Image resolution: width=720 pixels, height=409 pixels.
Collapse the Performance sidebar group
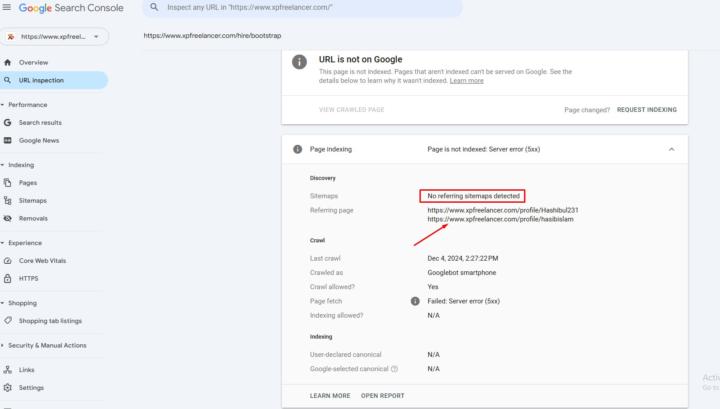pos(3,105)
